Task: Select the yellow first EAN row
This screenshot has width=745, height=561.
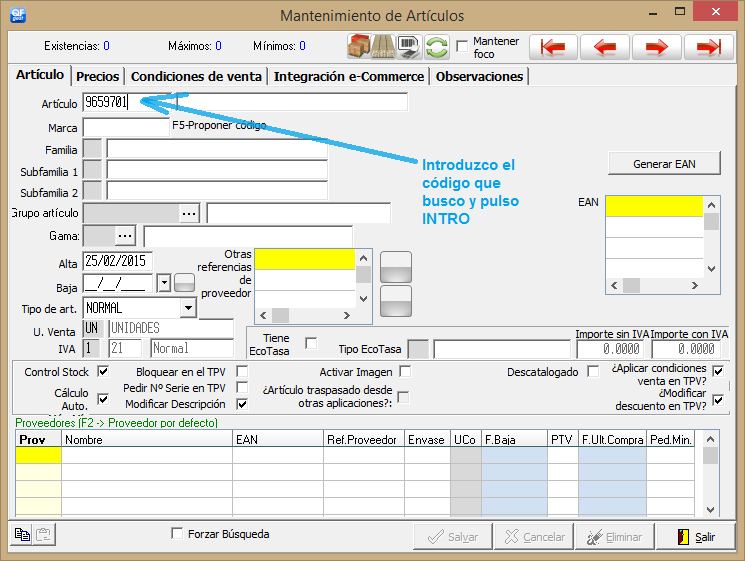Action: (654, 206)
